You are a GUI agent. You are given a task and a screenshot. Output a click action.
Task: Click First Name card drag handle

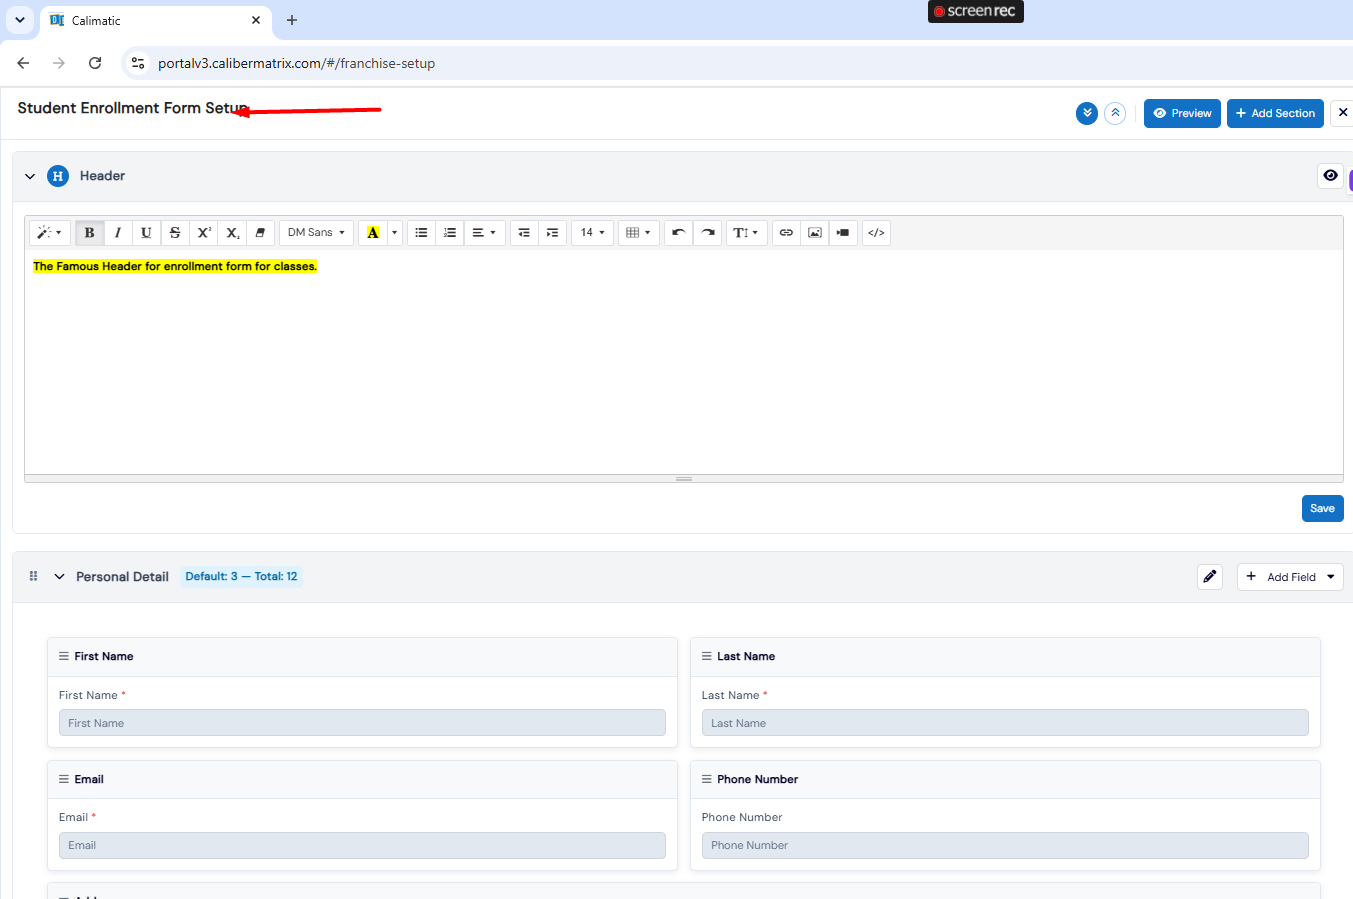tap(64, 656)
